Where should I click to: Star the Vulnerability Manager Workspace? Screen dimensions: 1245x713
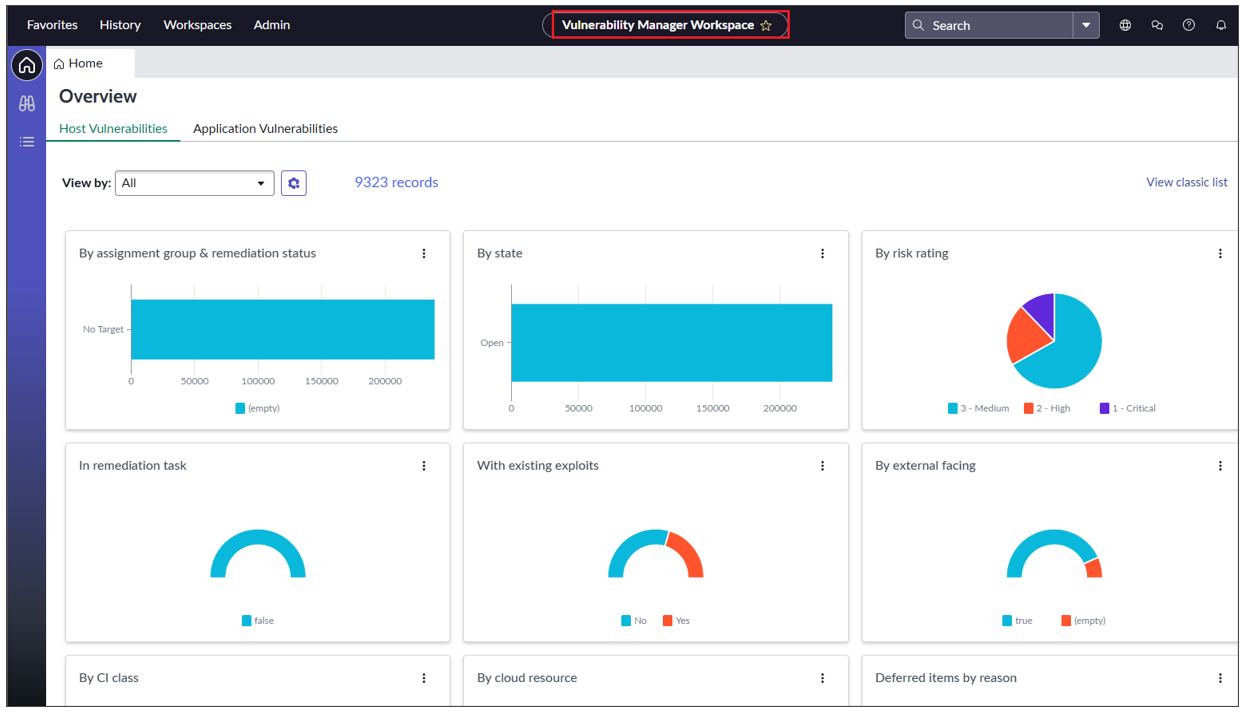tap(766, 24)
